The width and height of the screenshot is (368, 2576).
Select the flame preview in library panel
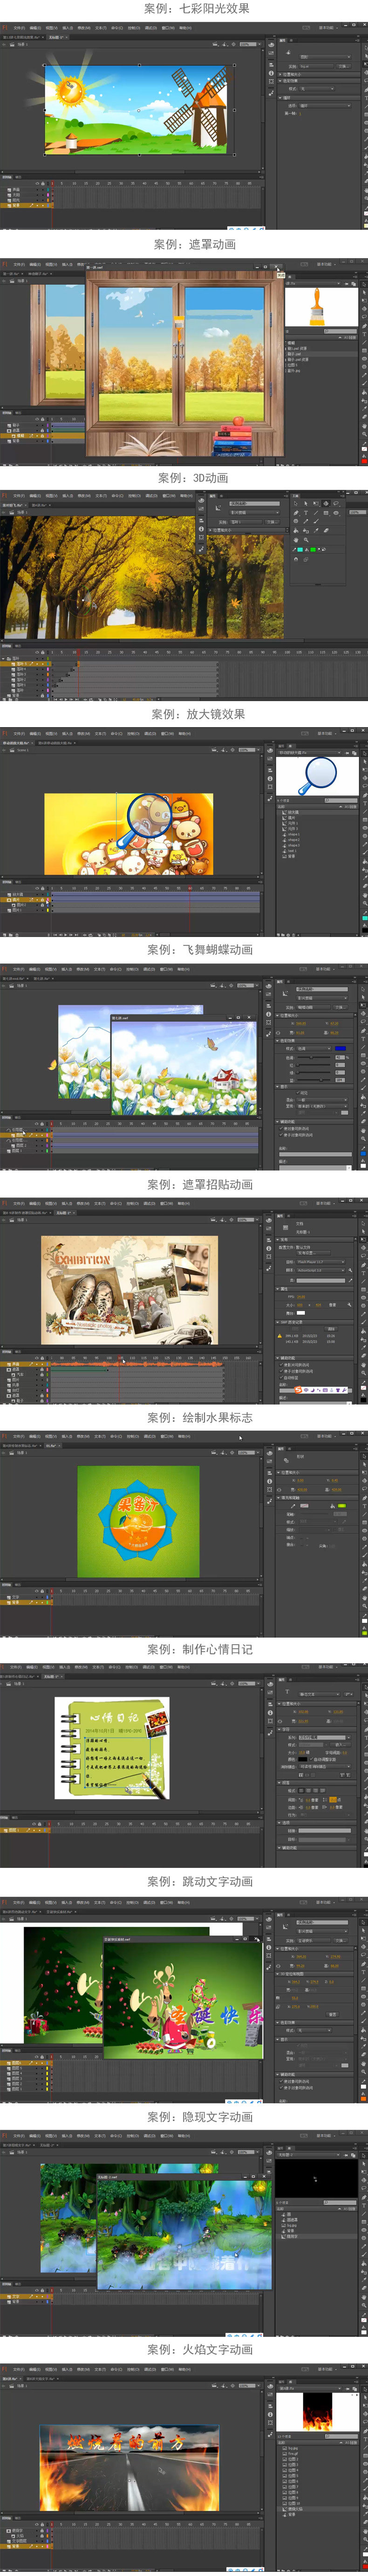pos(317,2411)
